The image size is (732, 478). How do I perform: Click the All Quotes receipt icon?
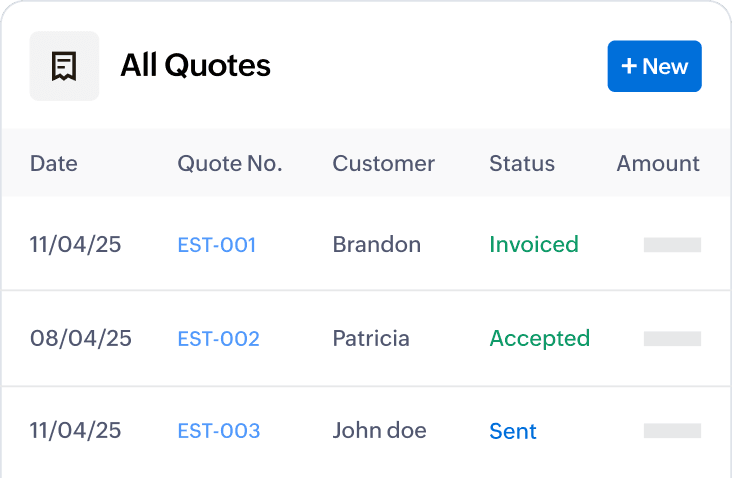(x=64, y=66)
